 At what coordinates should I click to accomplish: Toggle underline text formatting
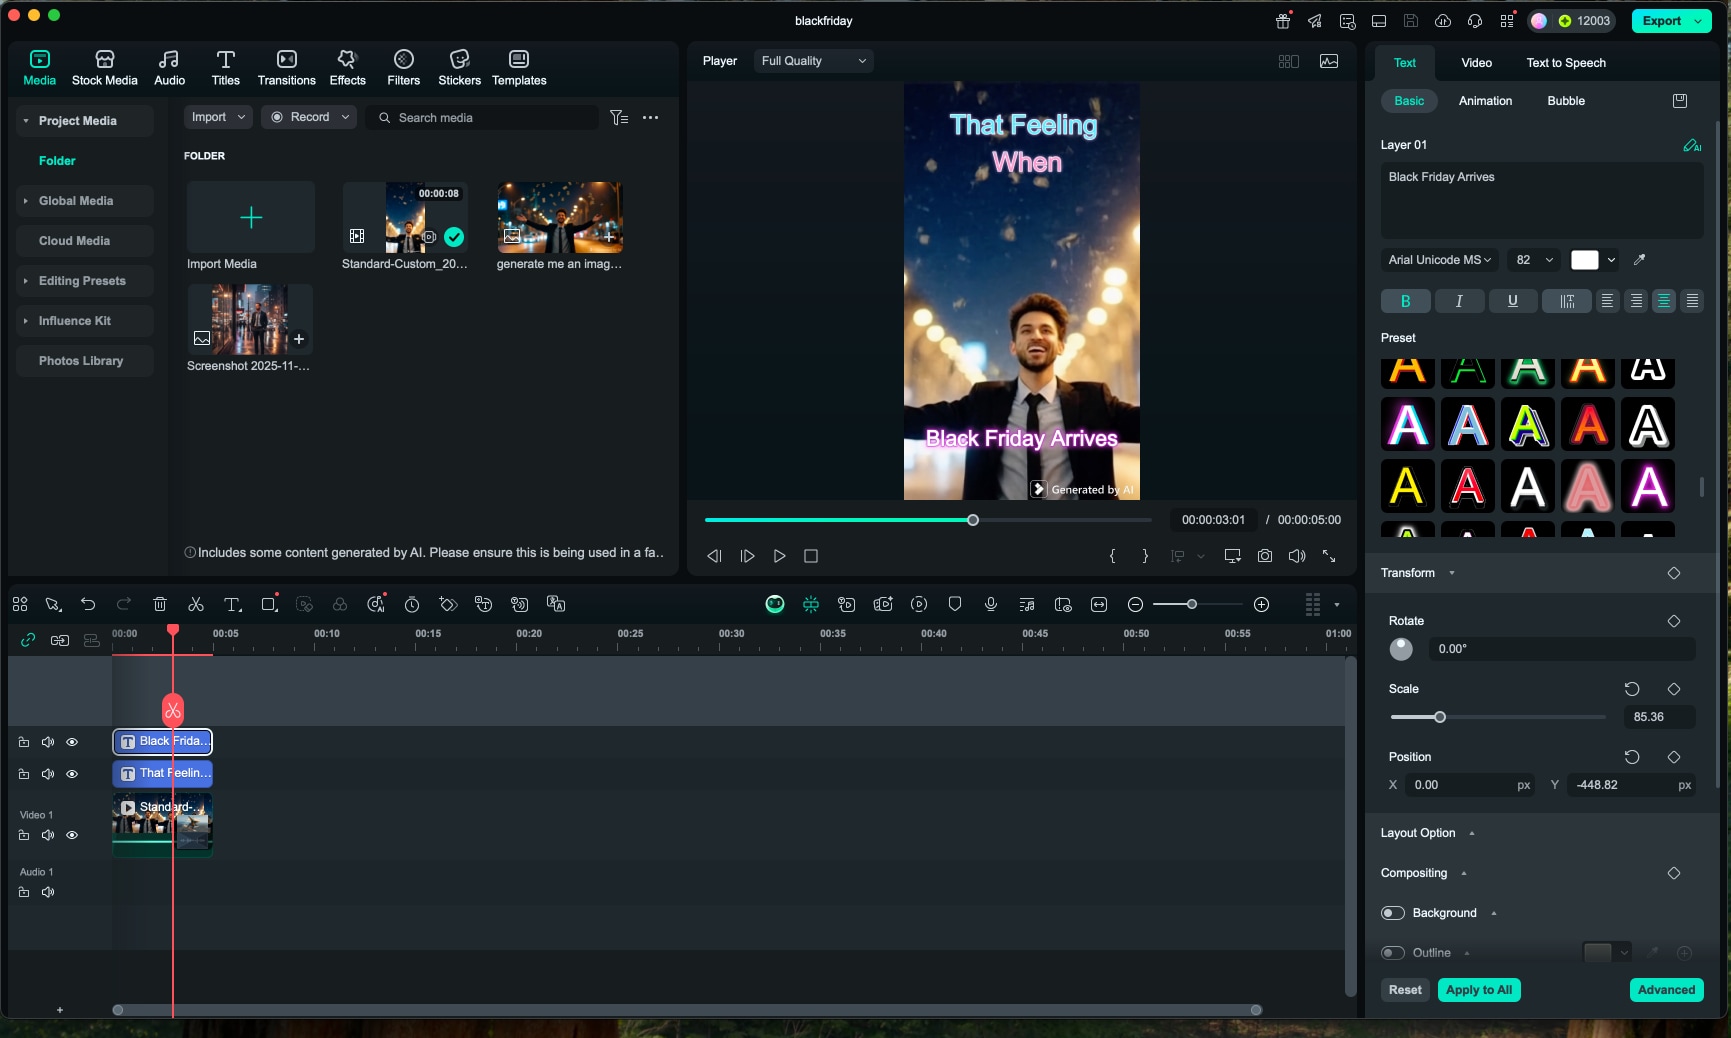(1513, 301)
